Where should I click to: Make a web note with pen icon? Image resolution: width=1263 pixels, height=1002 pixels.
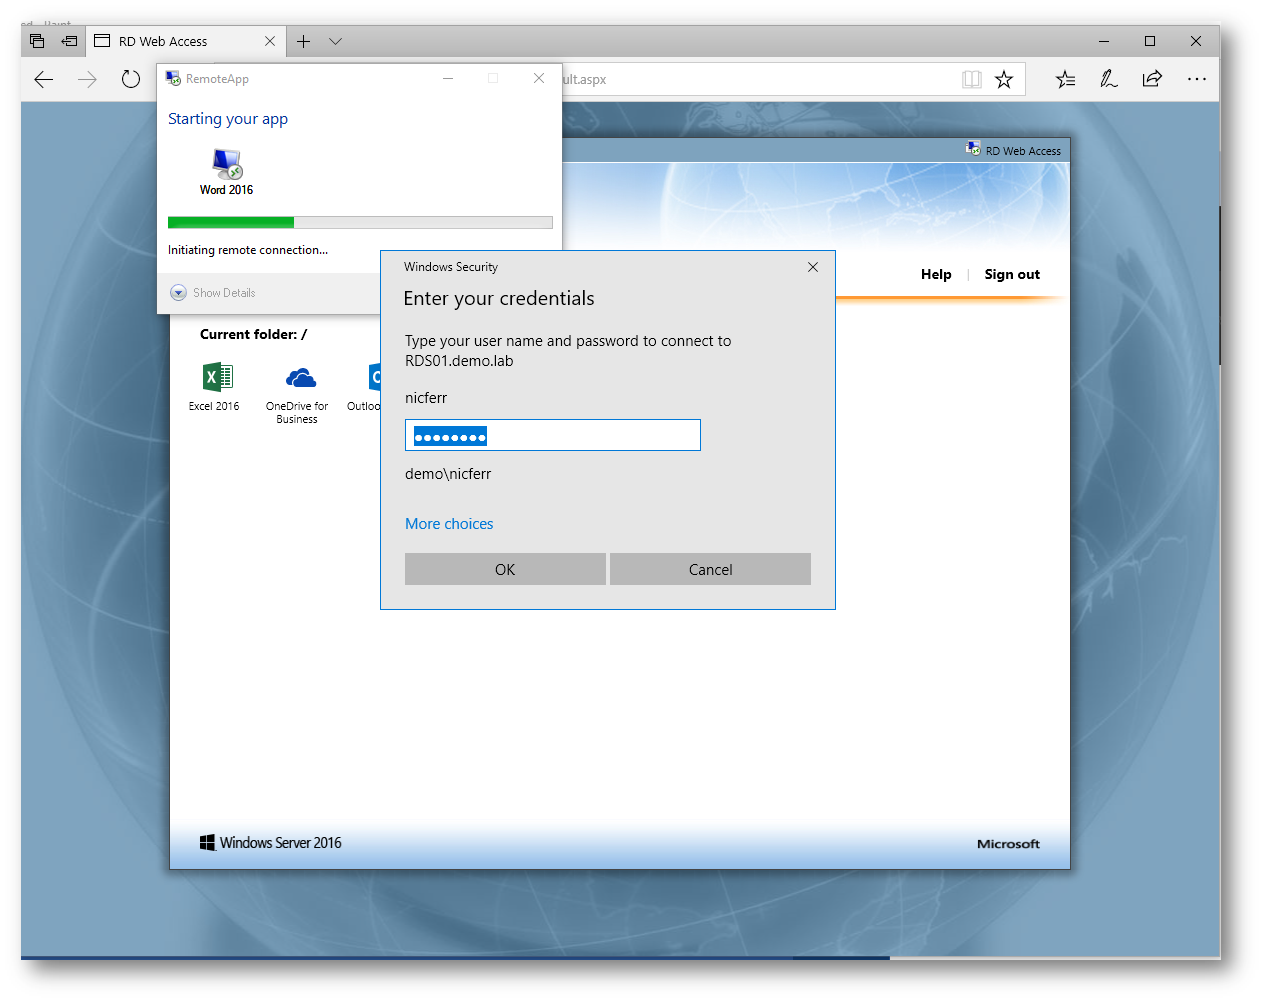coord(1109,79)
